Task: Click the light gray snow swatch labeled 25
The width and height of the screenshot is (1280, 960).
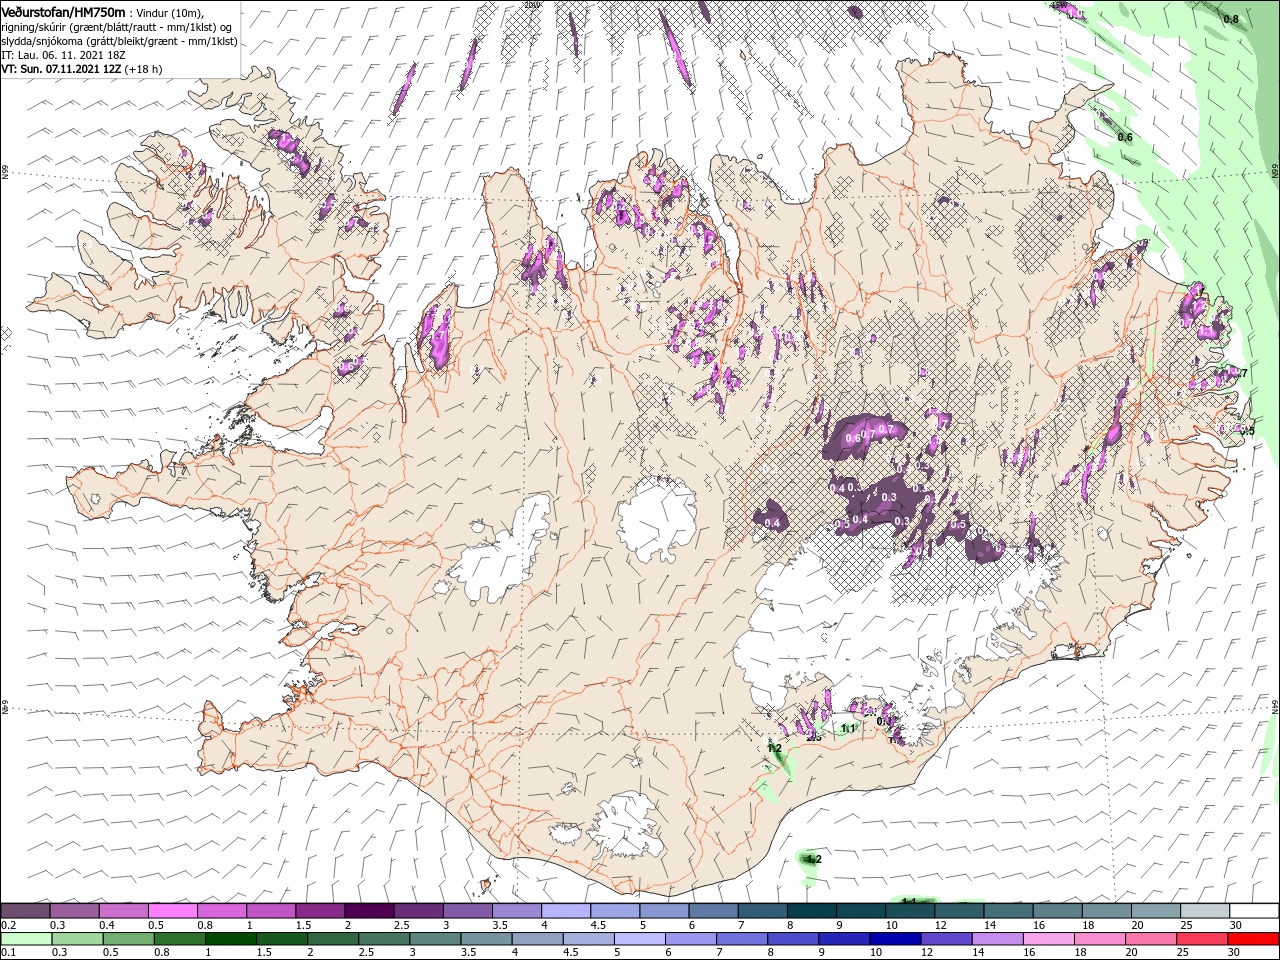Action: (x=1205, y=911)
